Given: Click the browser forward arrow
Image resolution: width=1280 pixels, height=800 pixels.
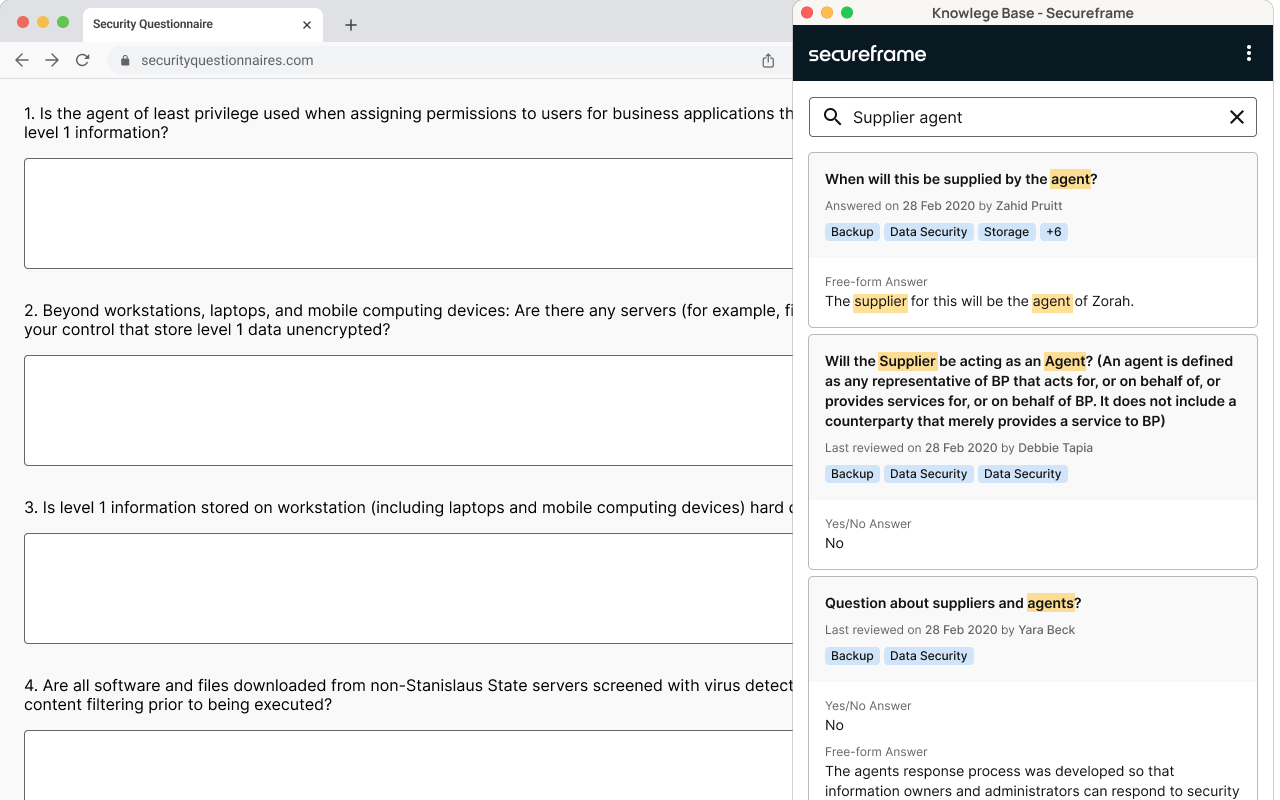Looking at the screenshot, I should point(51,60).
